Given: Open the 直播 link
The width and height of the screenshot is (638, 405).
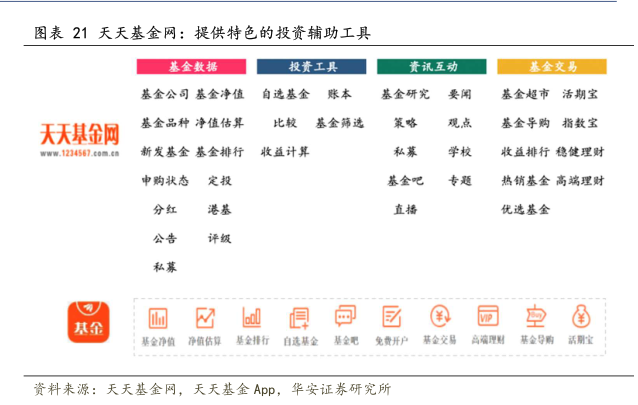Looking at the screenshot, I should point(405,210).
